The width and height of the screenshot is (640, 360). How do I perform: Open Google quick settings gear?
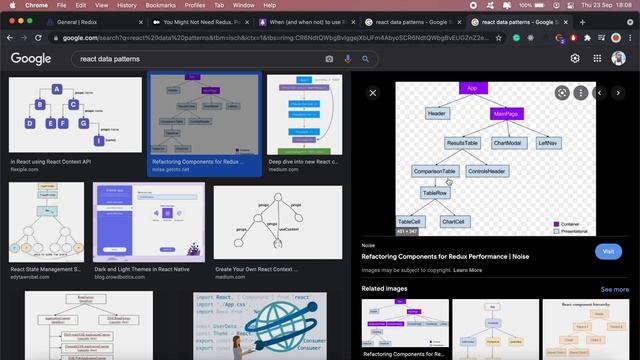coord(575,58)
